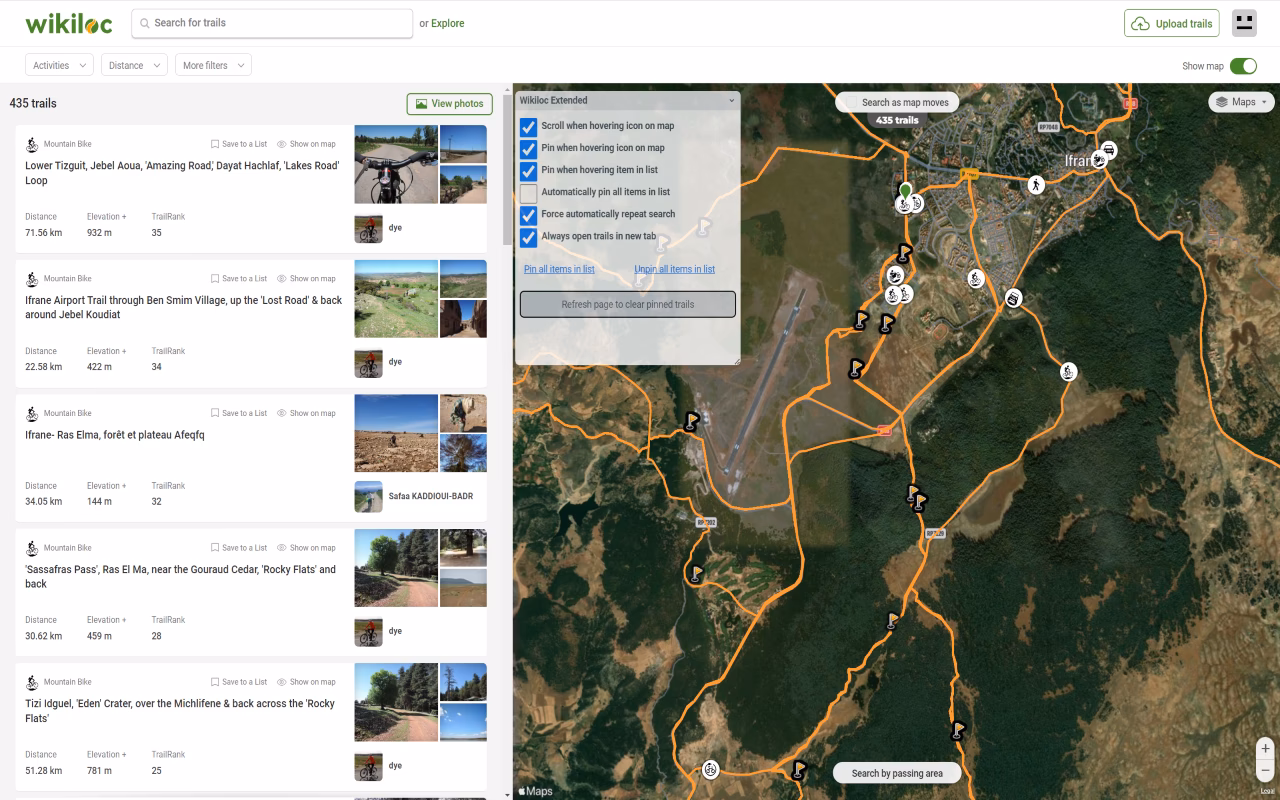Click Save to a List on first trail
This screenshot has width=1280, height=800.
tap(239, 144)
